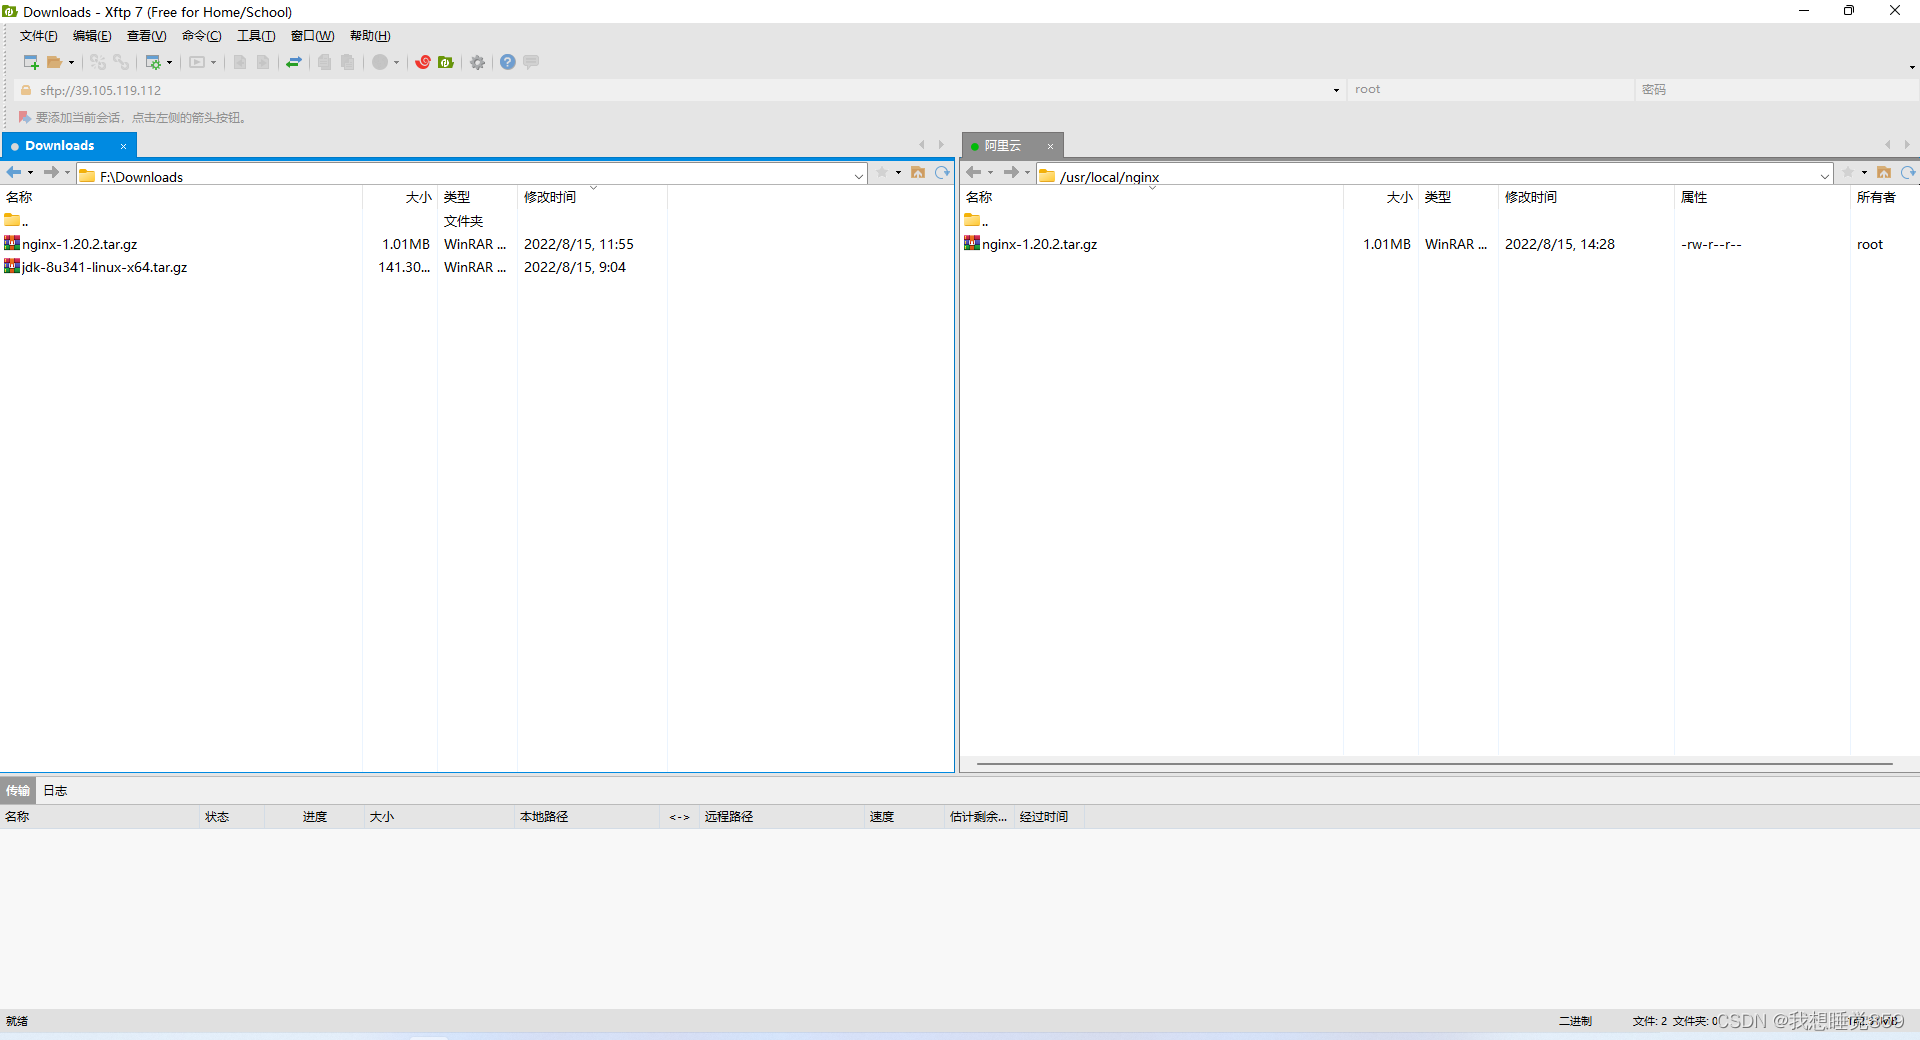Add F:\Downloads to favorites with star icon
Viewport: 1920px width, 1040px height.
882,172
